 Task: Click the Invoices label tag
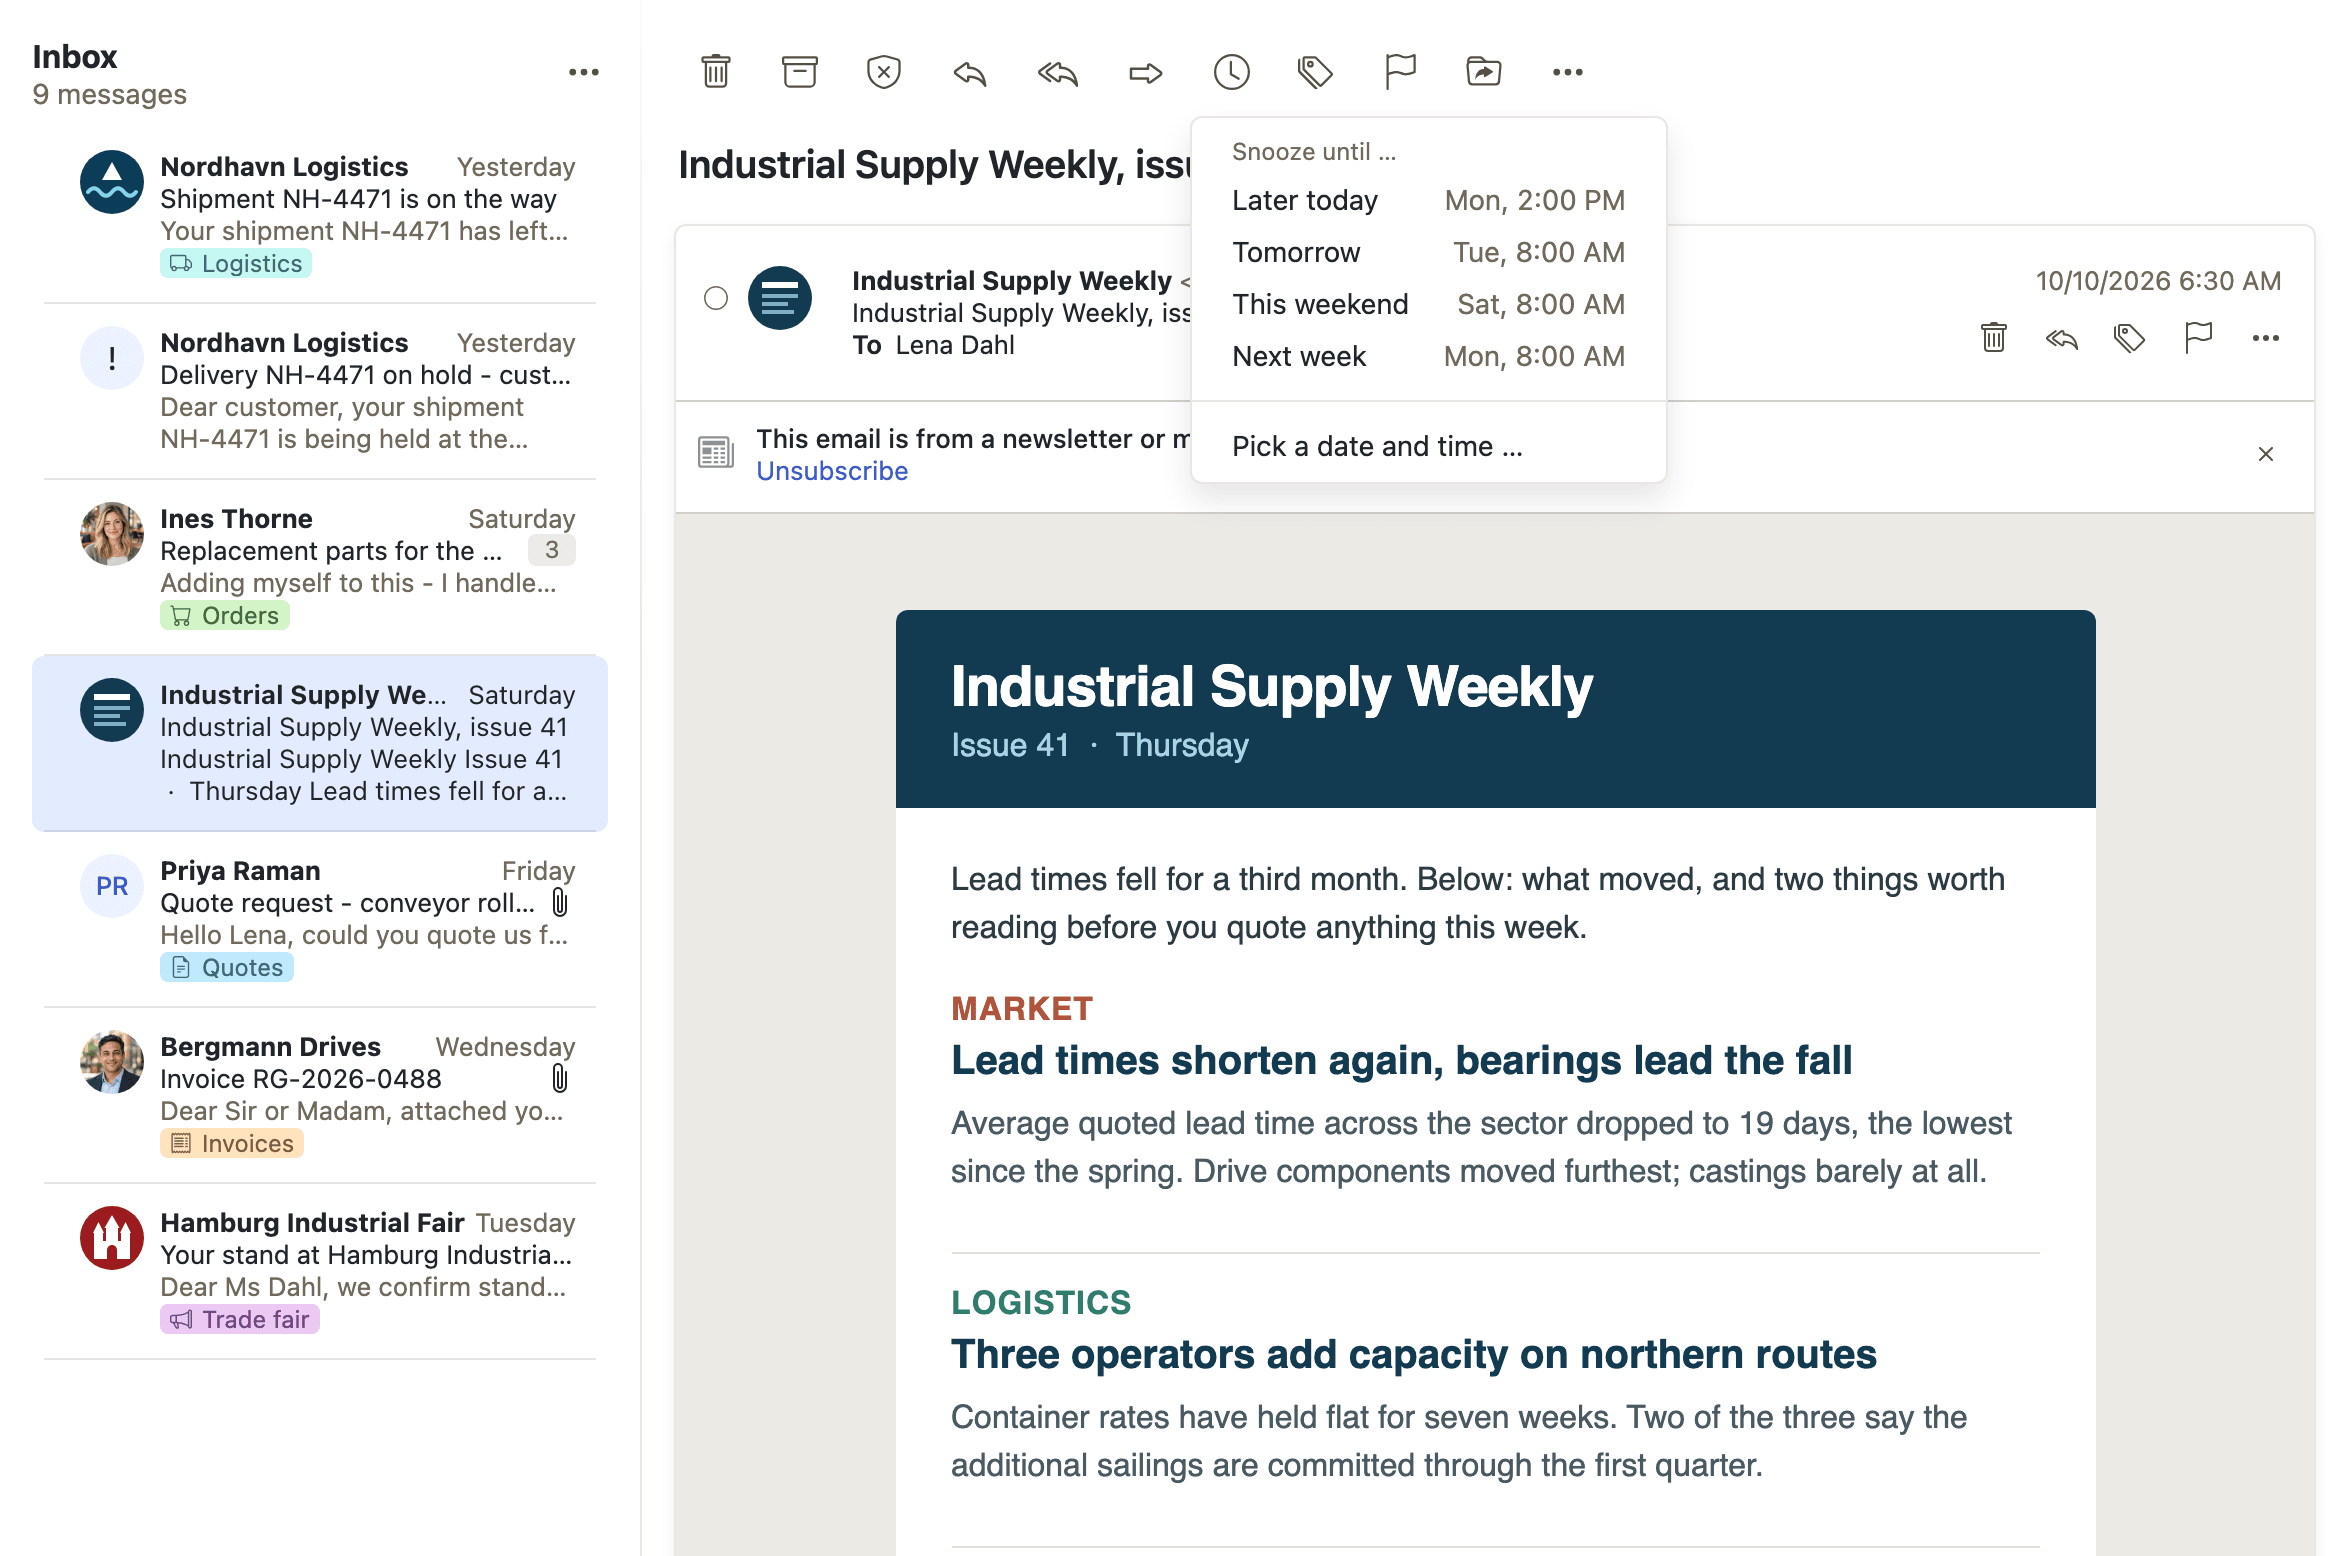[232, 1143]
